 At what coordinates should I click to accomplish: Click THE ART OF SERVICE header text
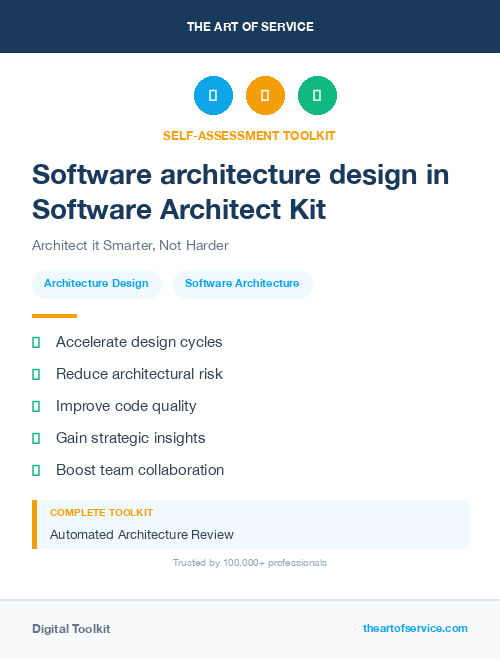point(250,27)
